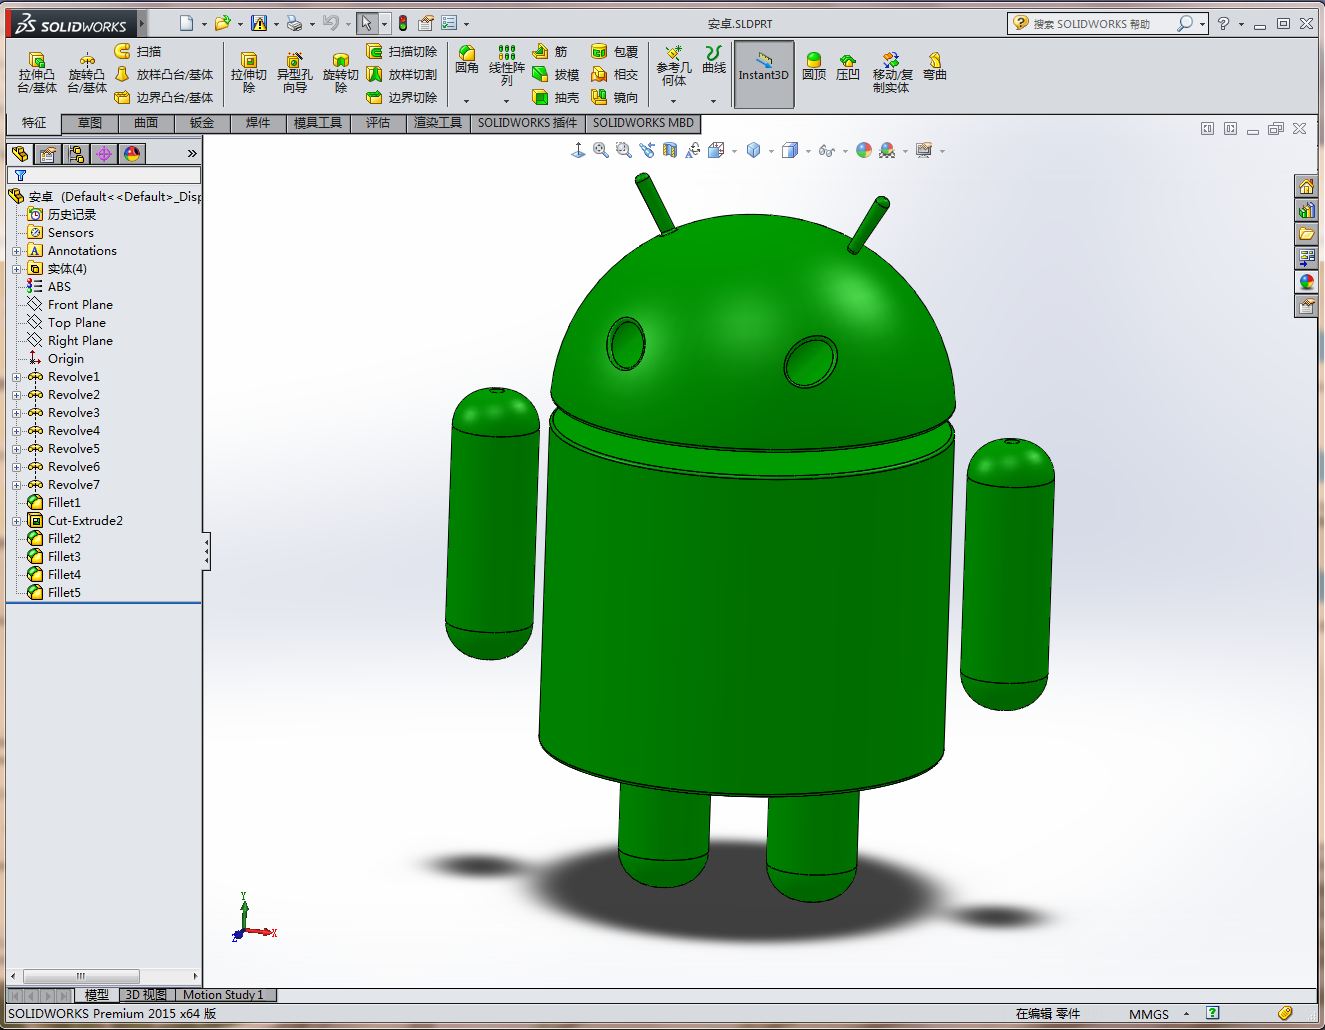Choose the 镜向 mirror tool
Screen dimensions: 1325x1030
point(615,97)
